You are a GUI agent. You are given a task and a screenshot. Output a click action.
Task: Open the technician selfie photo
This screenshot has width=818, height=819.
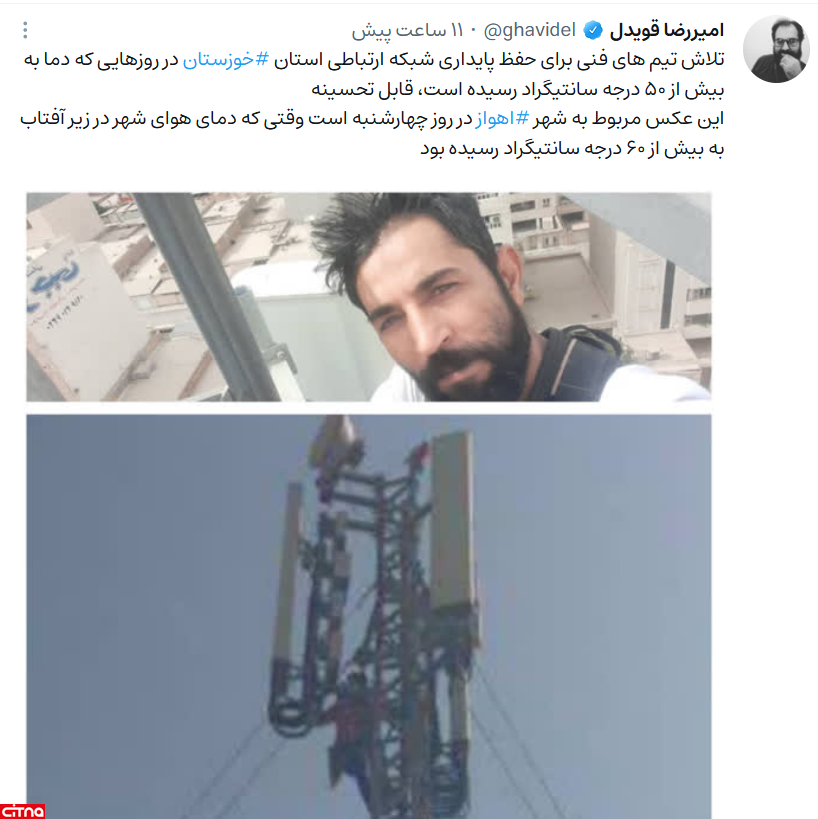(369, 297)
